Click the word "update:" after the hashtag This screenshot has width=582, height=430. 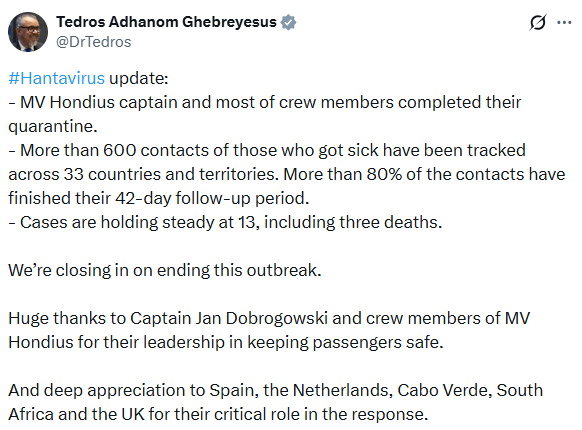[x=139, y=78]
